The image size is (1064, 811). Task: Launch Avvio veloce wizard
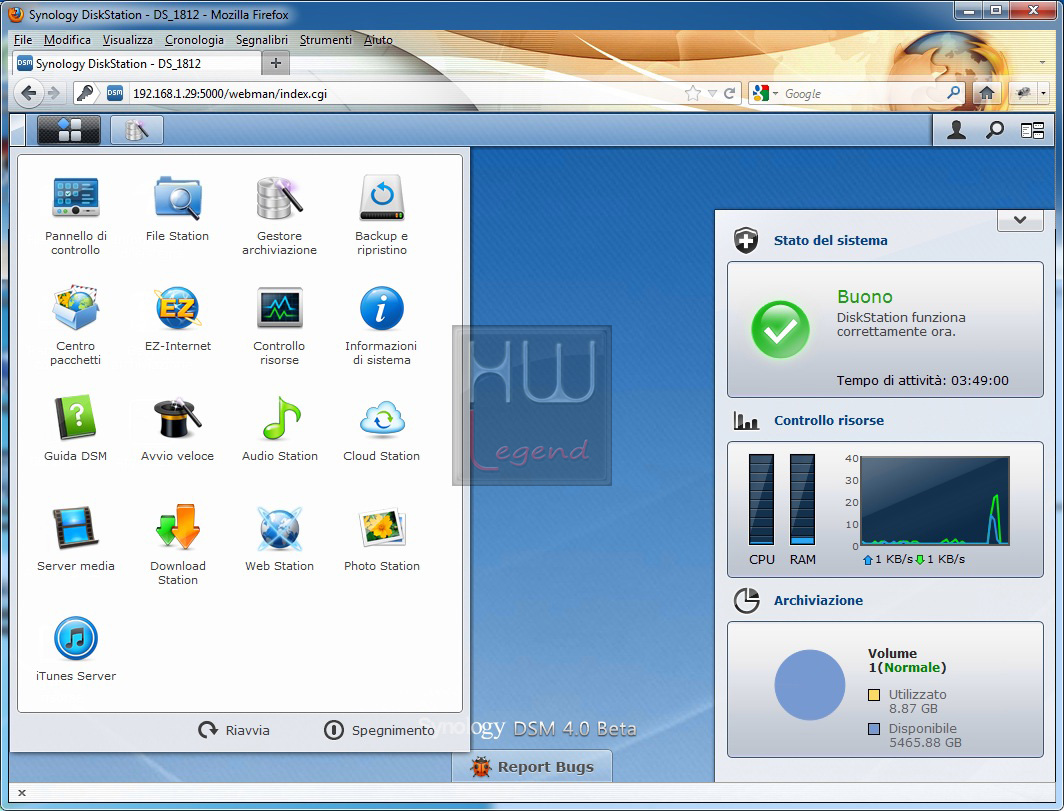(x=177, y=428)
